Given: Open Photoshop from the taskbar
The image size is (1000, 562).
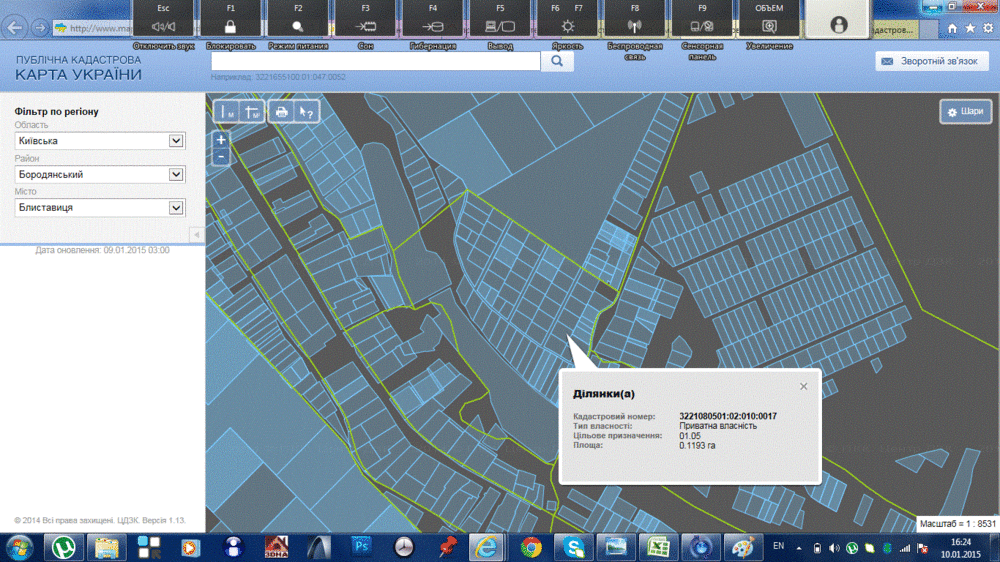Looking at the screenshot, I should [x=362, y=547].
